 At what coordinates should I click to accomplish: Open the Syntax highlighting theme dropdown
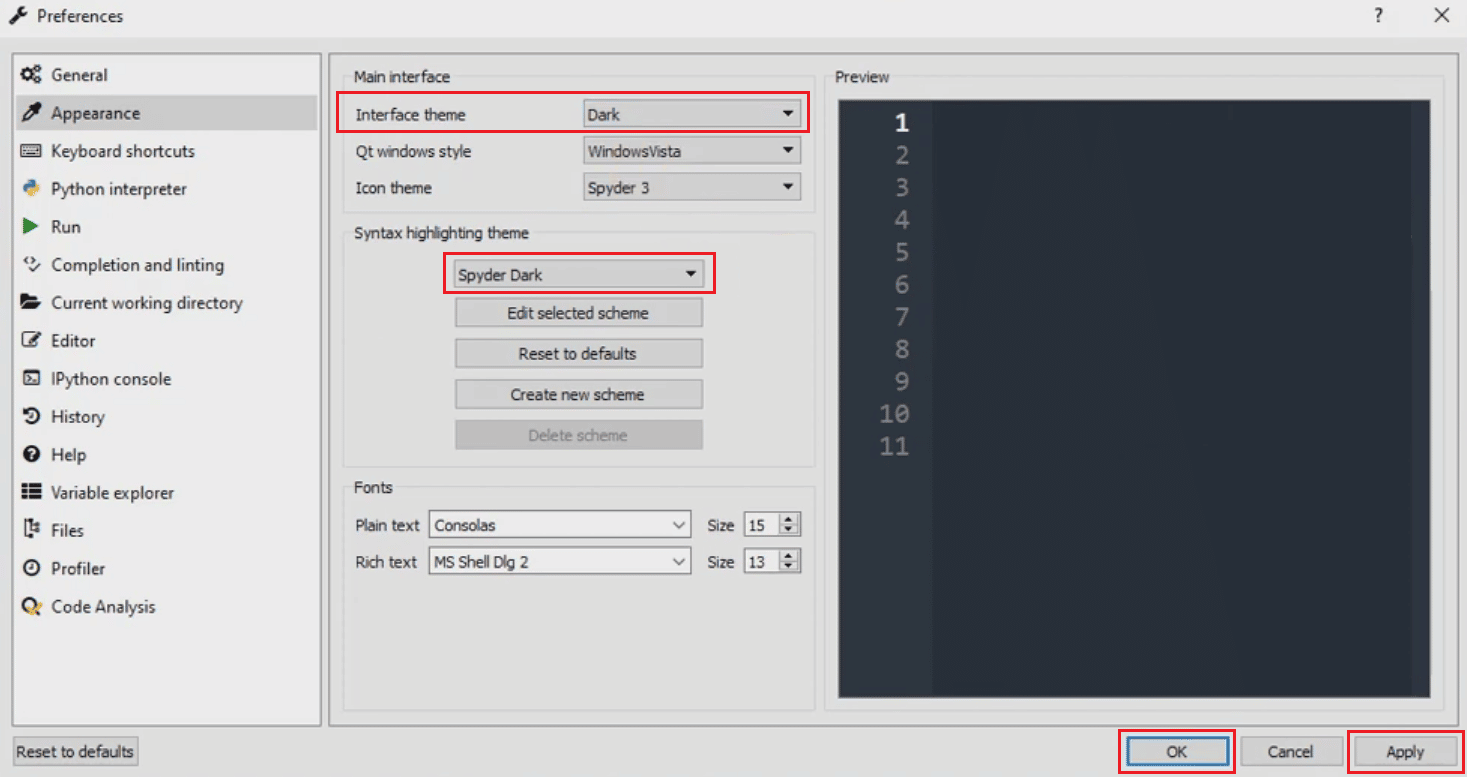tap(579, 273)
